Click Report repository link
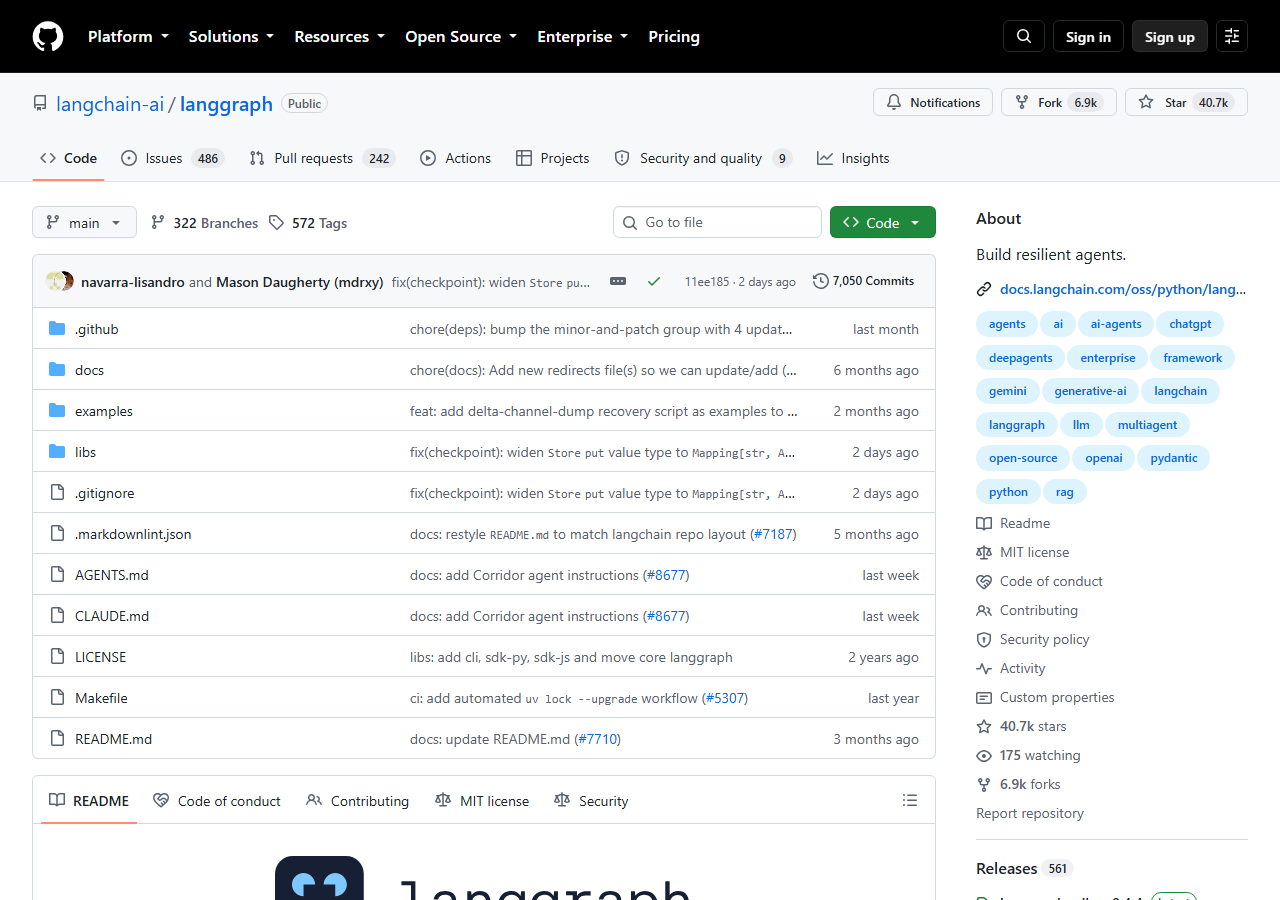 coord(1030,813)
